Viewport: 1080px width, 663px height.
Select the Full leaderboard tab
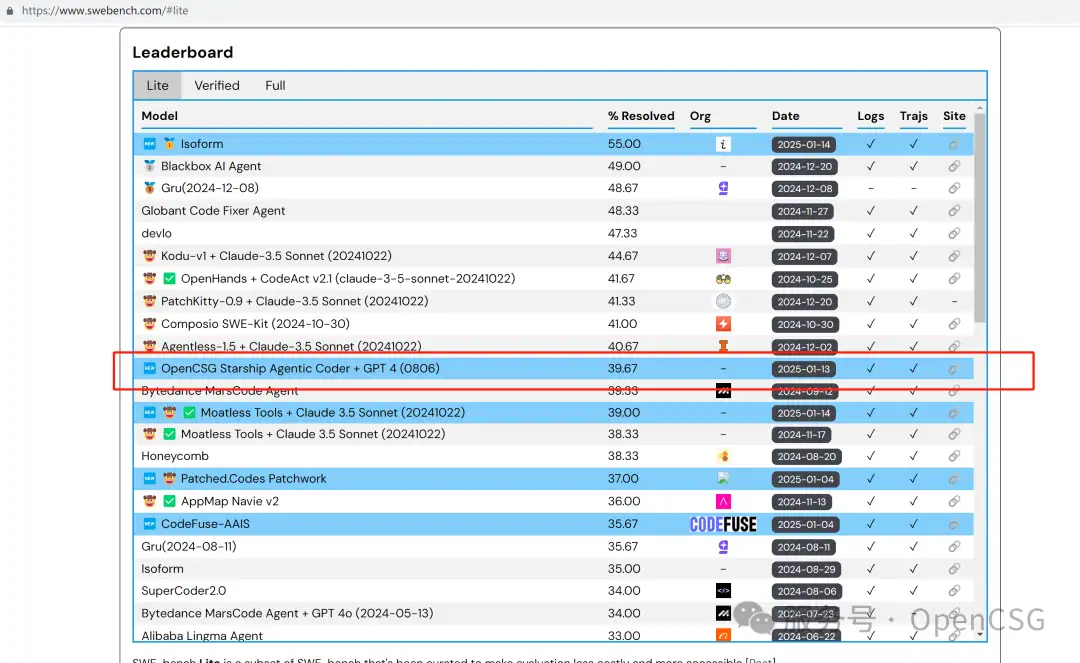tap(275, 85)
